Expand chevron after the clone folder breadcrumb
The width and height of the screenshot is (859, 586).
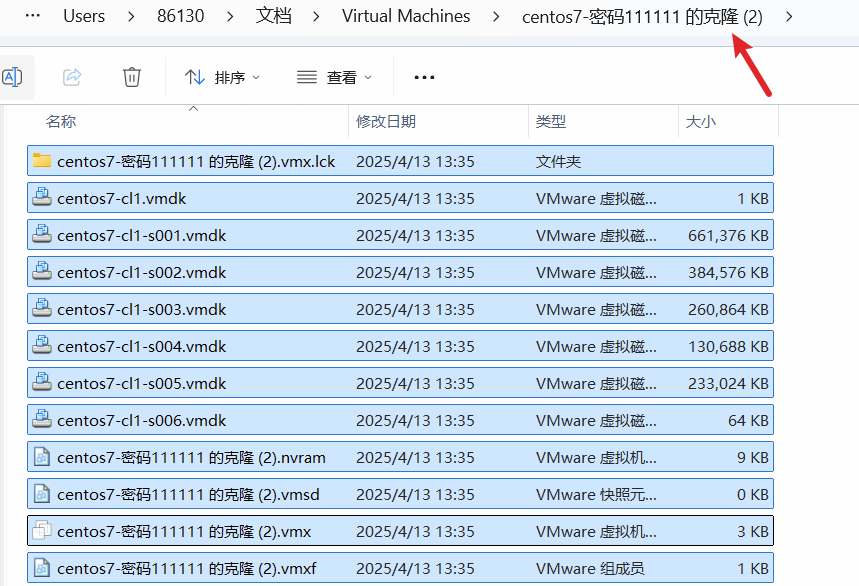[789, 17]
